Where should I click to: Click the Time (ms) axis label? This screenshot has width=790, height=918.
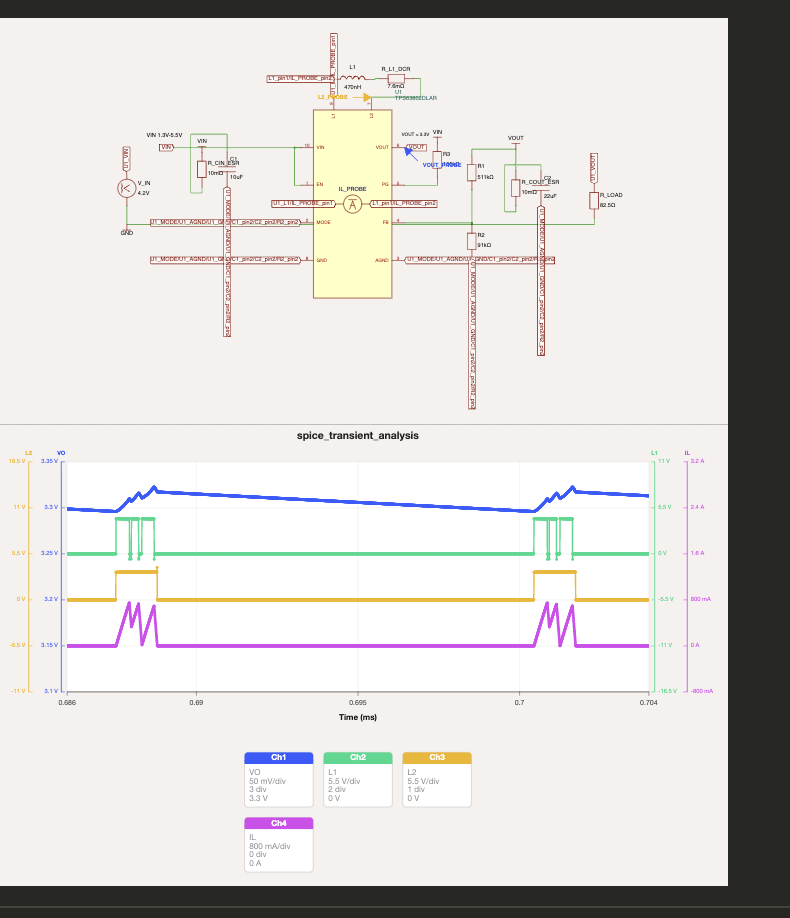358,717
